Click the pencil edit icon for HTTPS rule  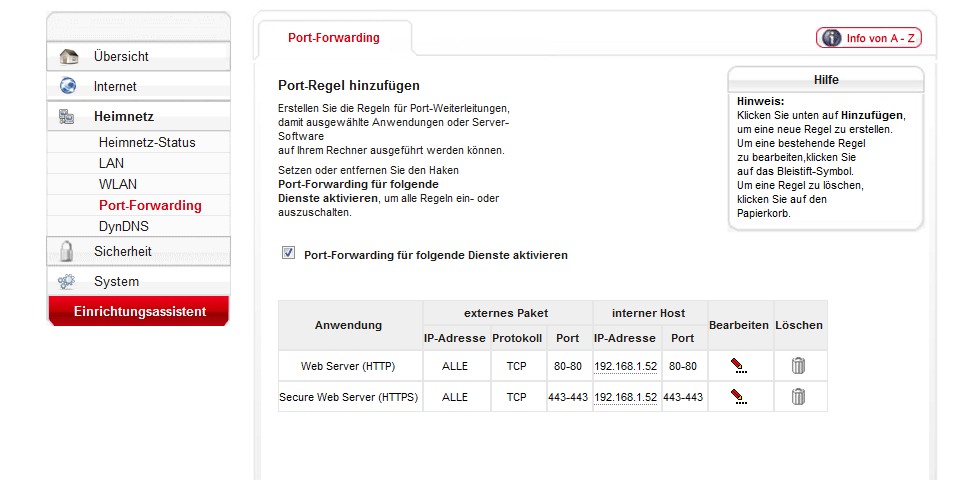click(x=738, y=397)
